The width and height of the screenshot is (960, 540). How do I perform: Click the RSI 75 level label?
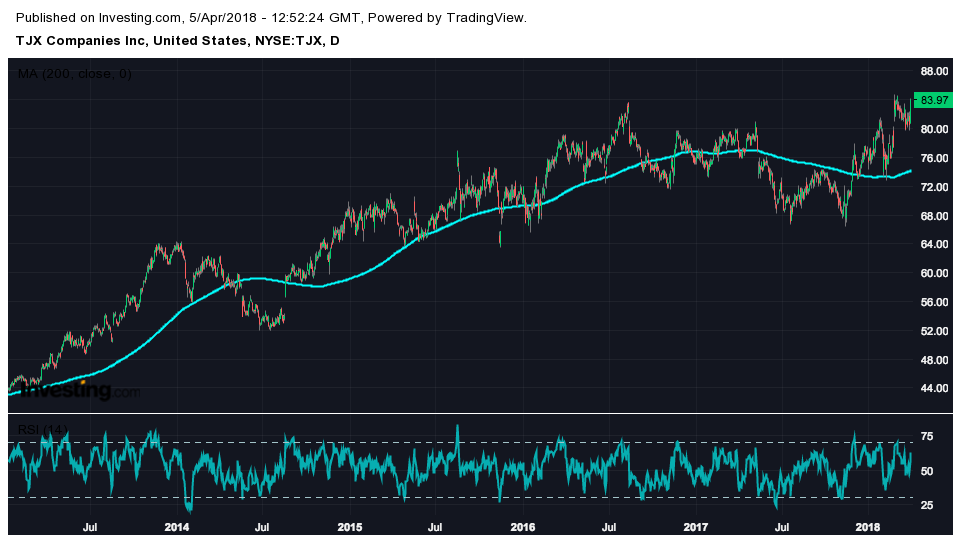point(927,437)
